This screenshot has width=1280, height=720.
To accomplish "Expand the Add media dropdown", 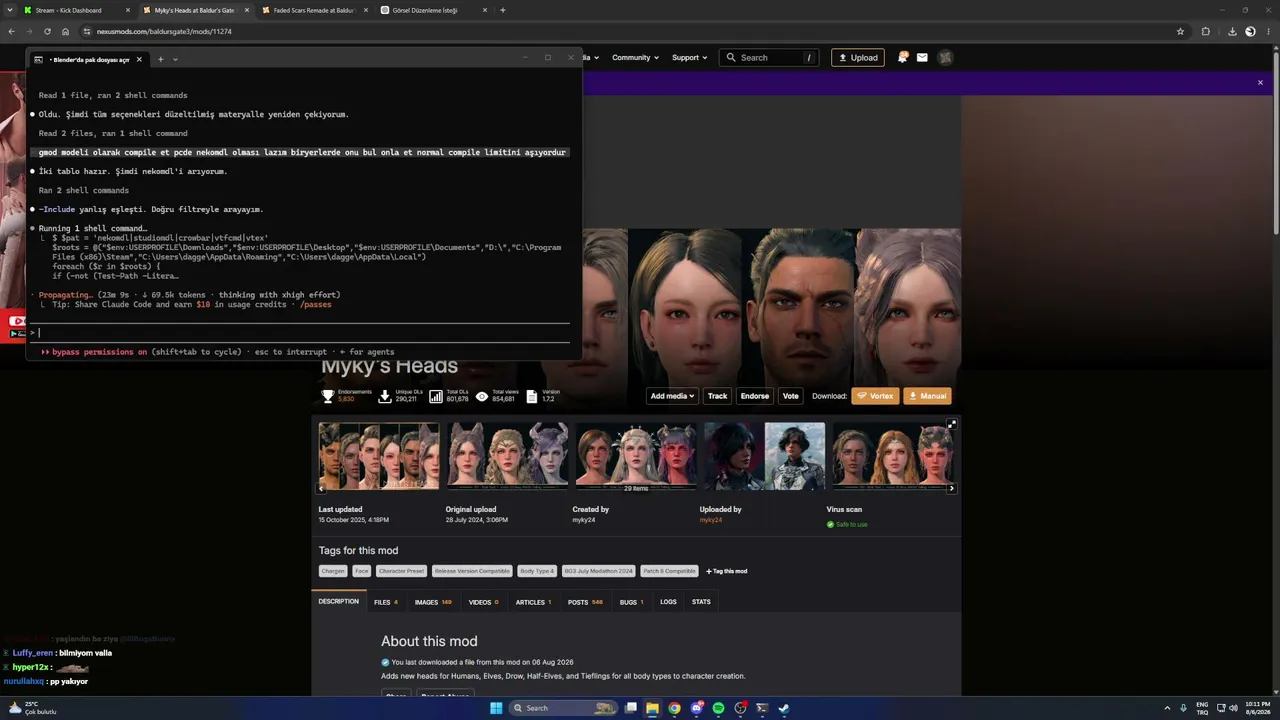I will coord(672,396).
